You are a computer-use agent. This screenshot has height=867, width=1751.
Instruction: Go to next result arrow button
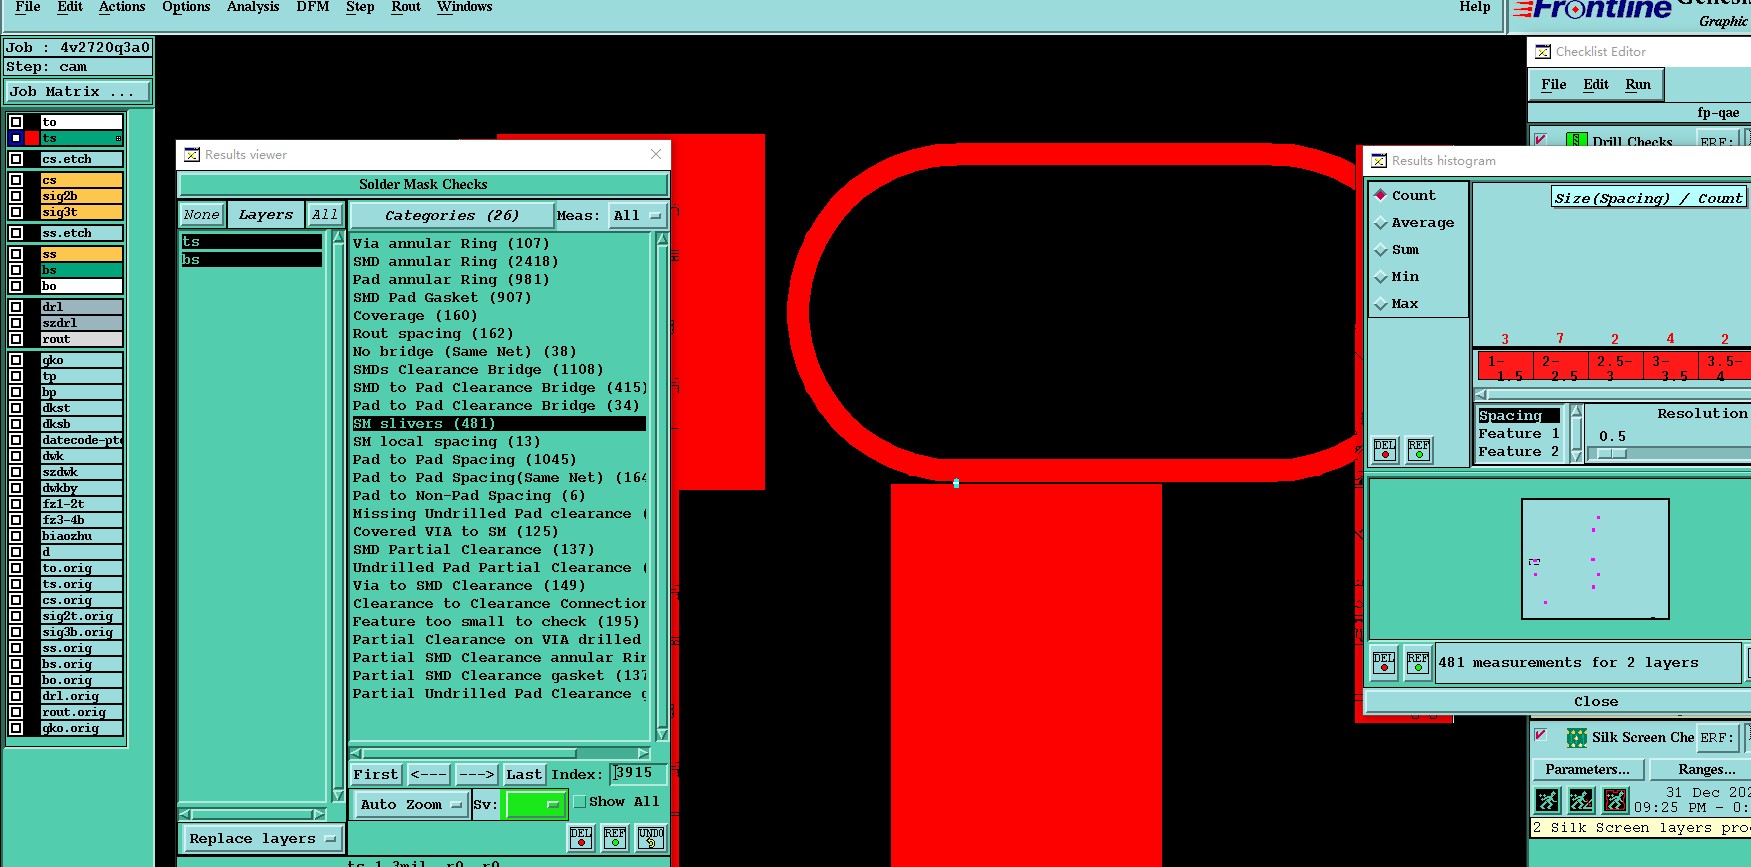476,774
